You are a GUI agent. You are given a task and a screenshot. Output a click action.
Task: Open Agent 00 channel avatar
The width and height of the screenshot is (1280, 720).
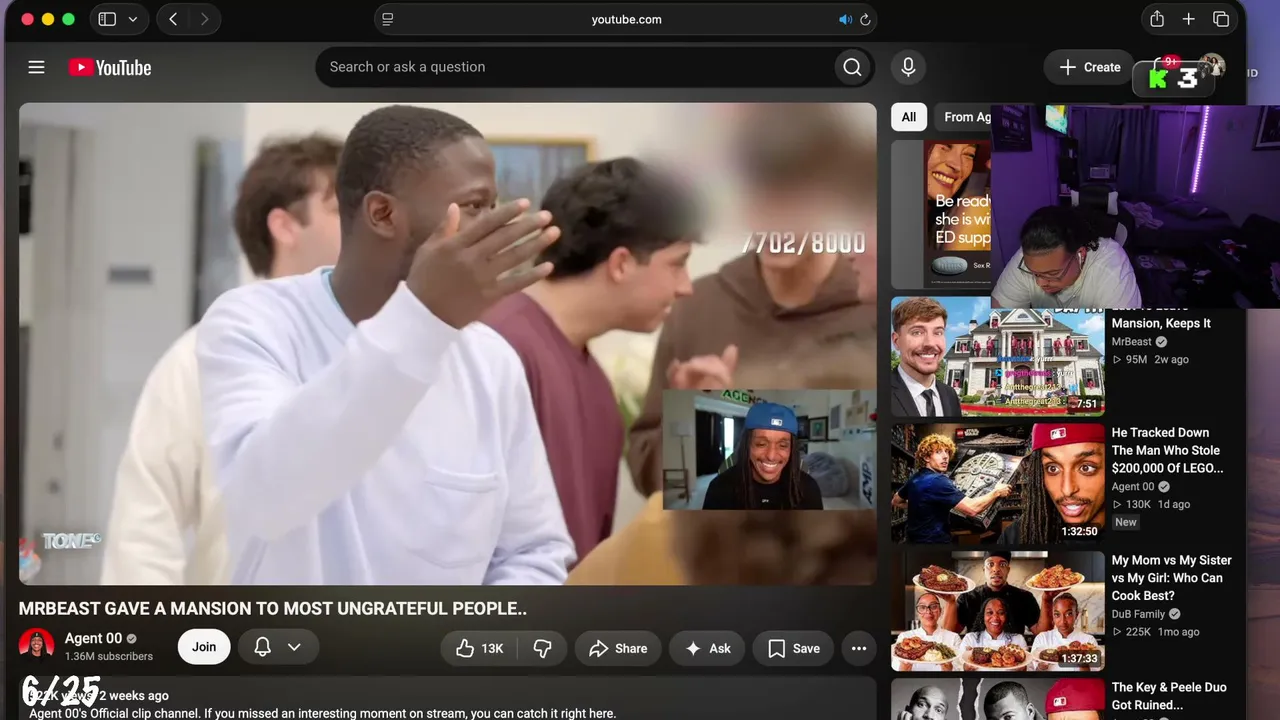[37, 647]
